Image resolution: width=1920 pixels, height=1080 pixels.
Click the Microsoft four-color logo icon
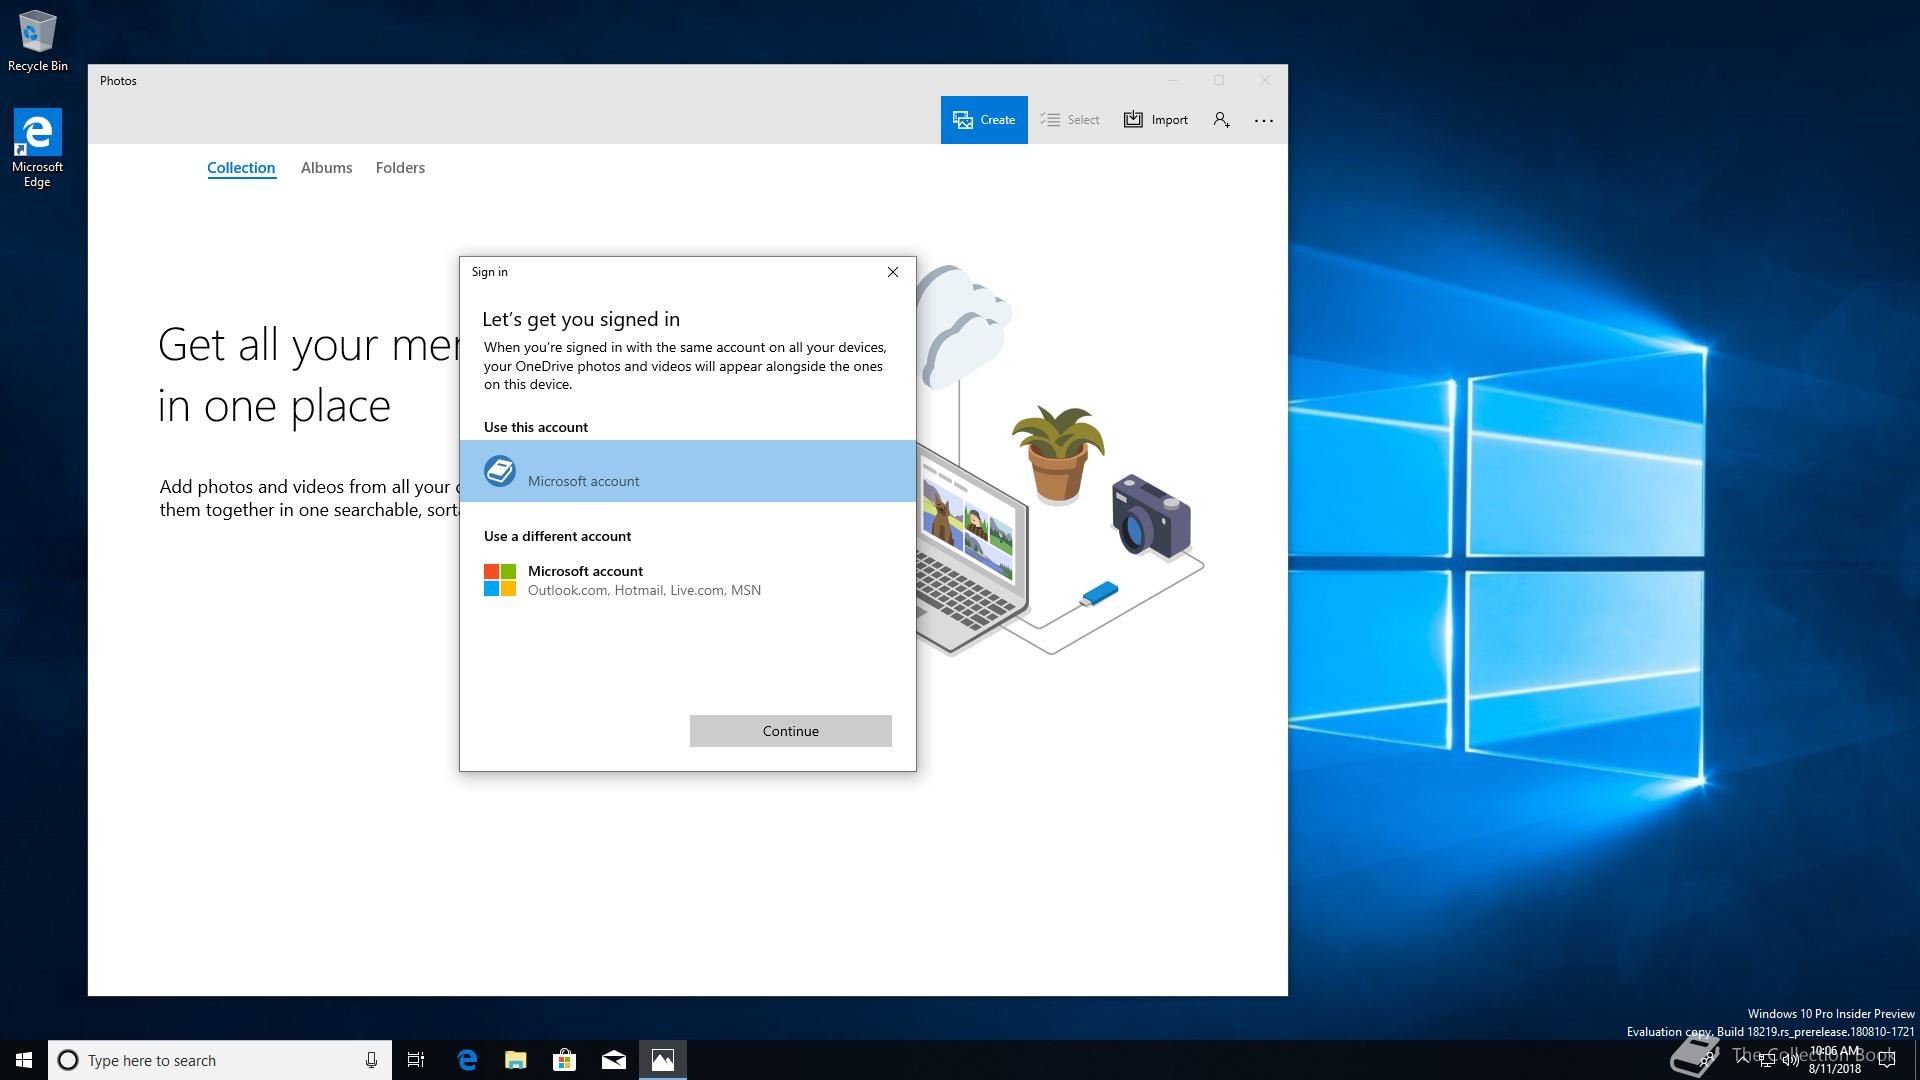pyautogui.click(x=500, y=580)
